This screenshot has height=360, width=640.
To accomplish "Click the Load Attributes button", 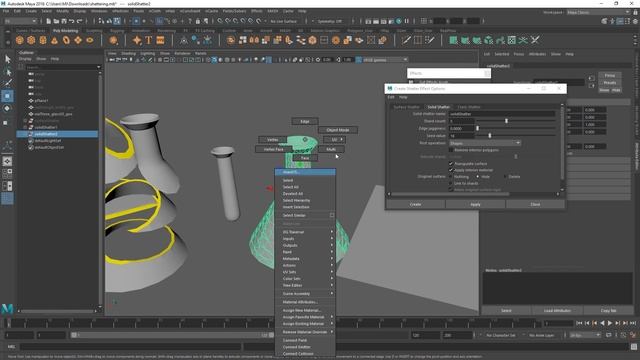I will point(557,311).
